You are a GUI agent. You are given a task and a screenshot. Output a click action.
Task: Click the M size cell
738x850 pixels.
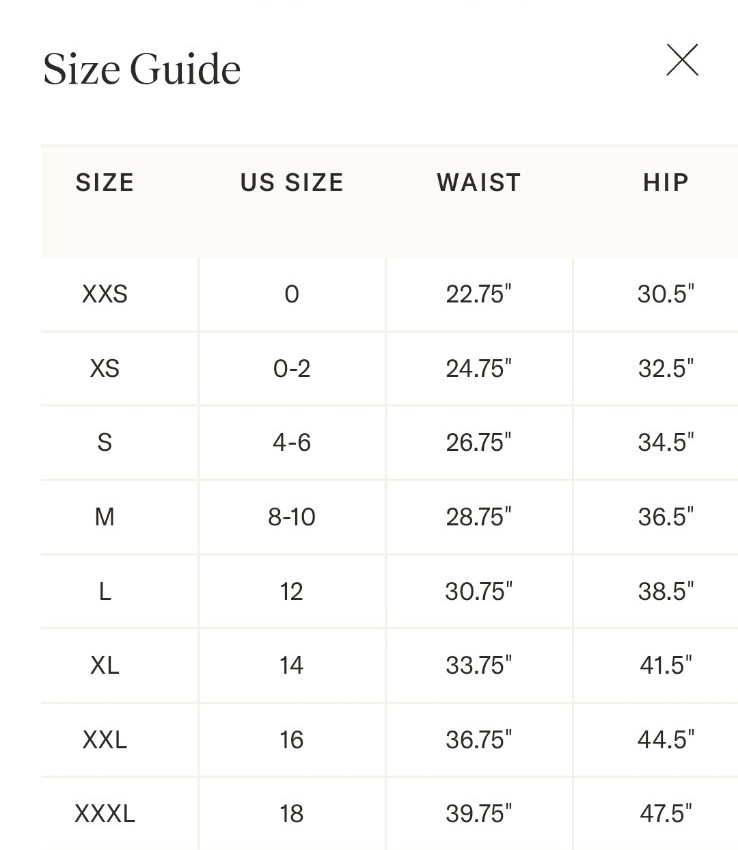(x=105, y=517)
